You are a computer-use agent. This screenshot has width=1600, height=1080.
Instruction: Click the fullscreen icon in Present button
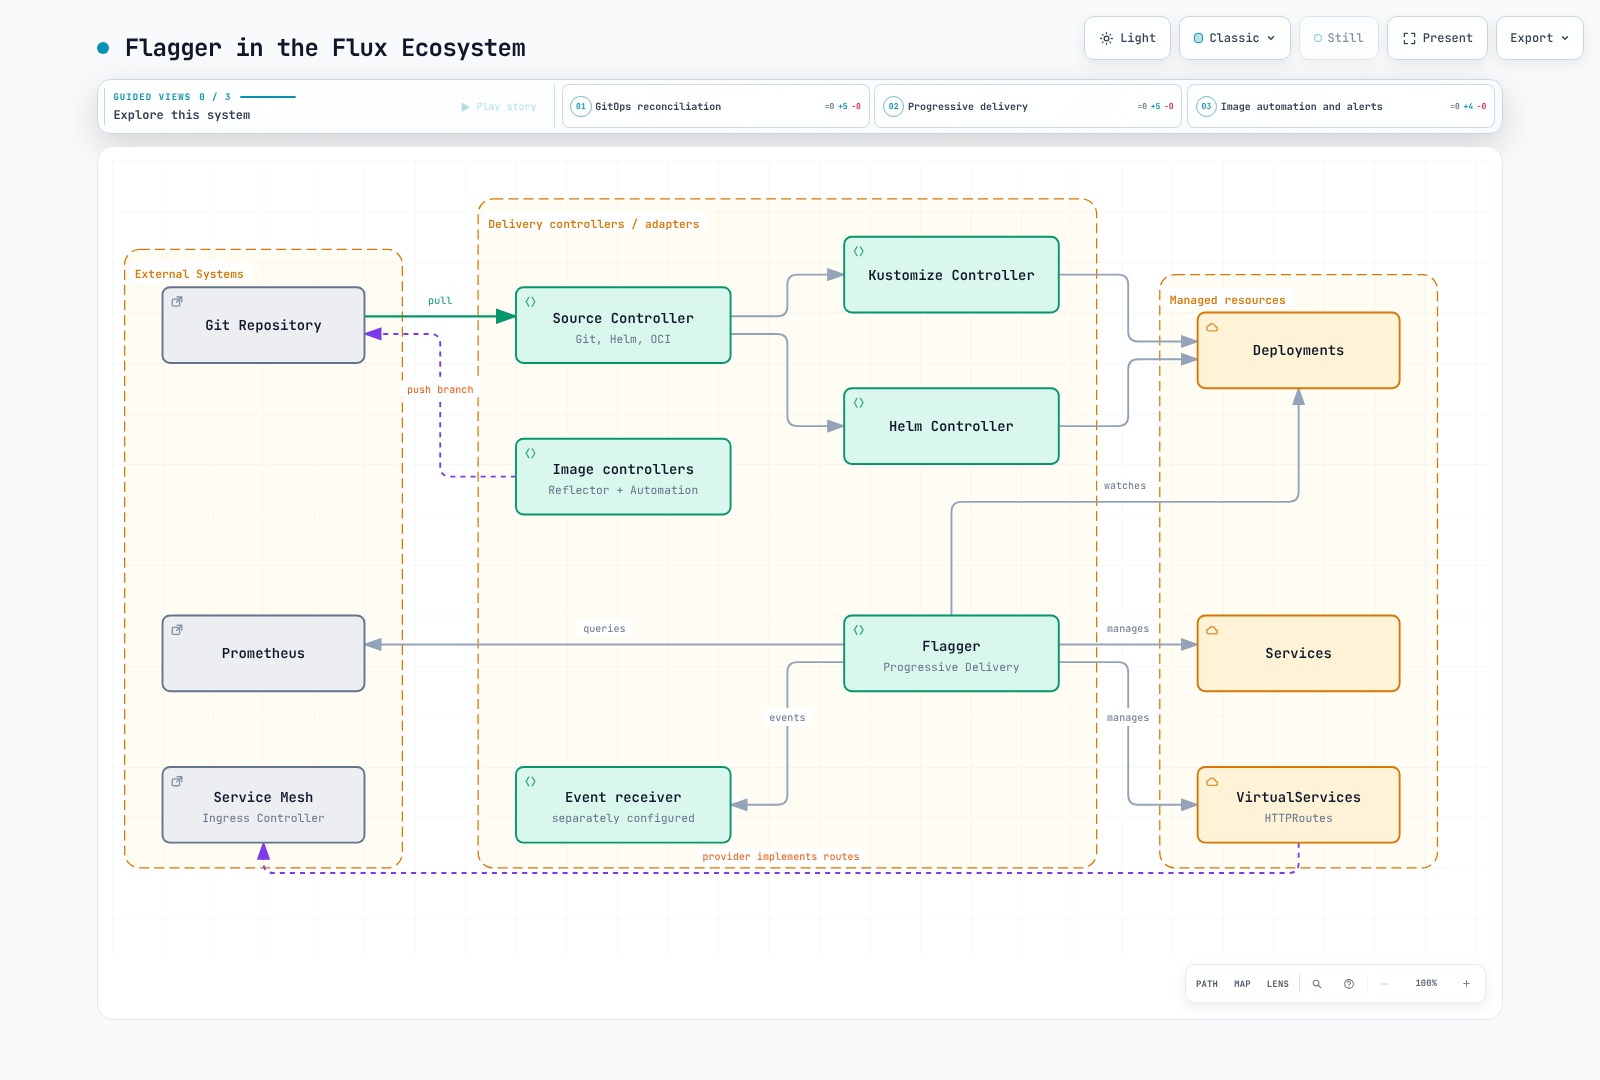[x=1409, y=38]
